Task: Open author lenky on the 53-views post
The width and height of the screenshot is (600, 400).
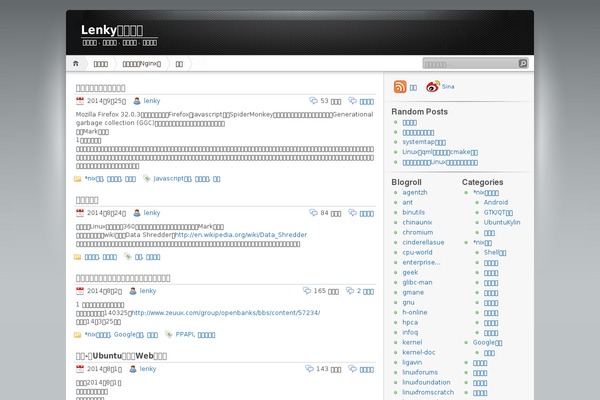Action: point(152,101)
